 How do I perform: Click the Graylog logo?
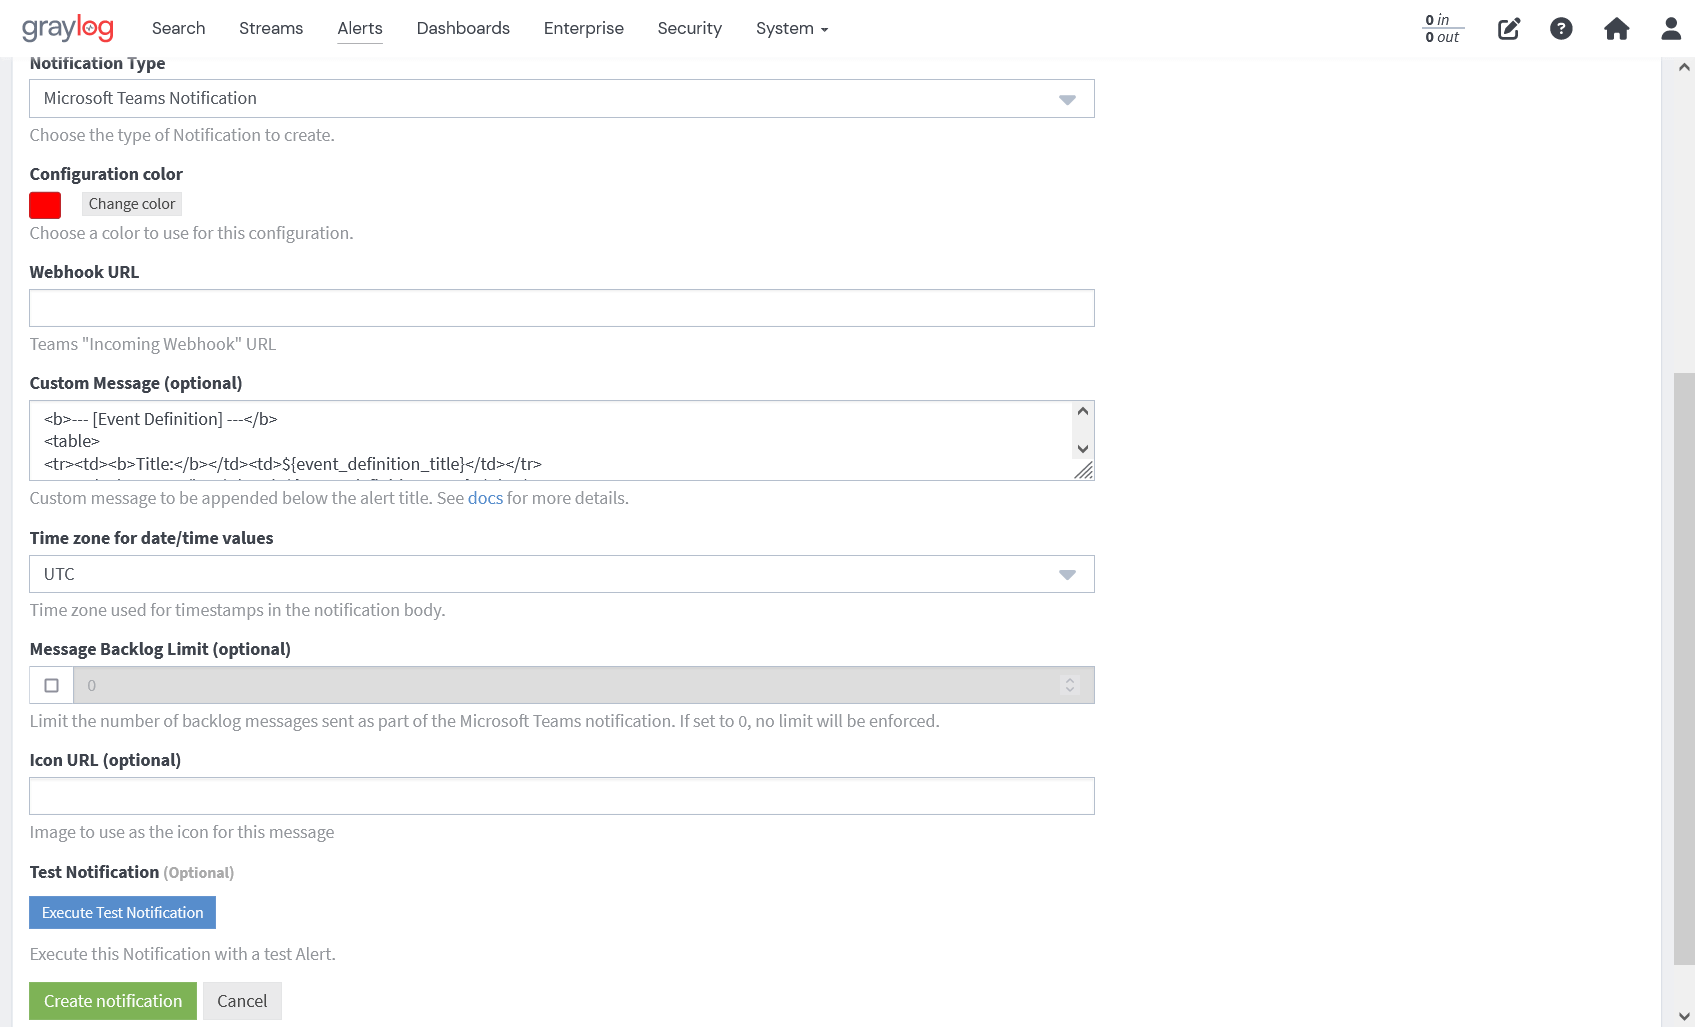[68, 28]
